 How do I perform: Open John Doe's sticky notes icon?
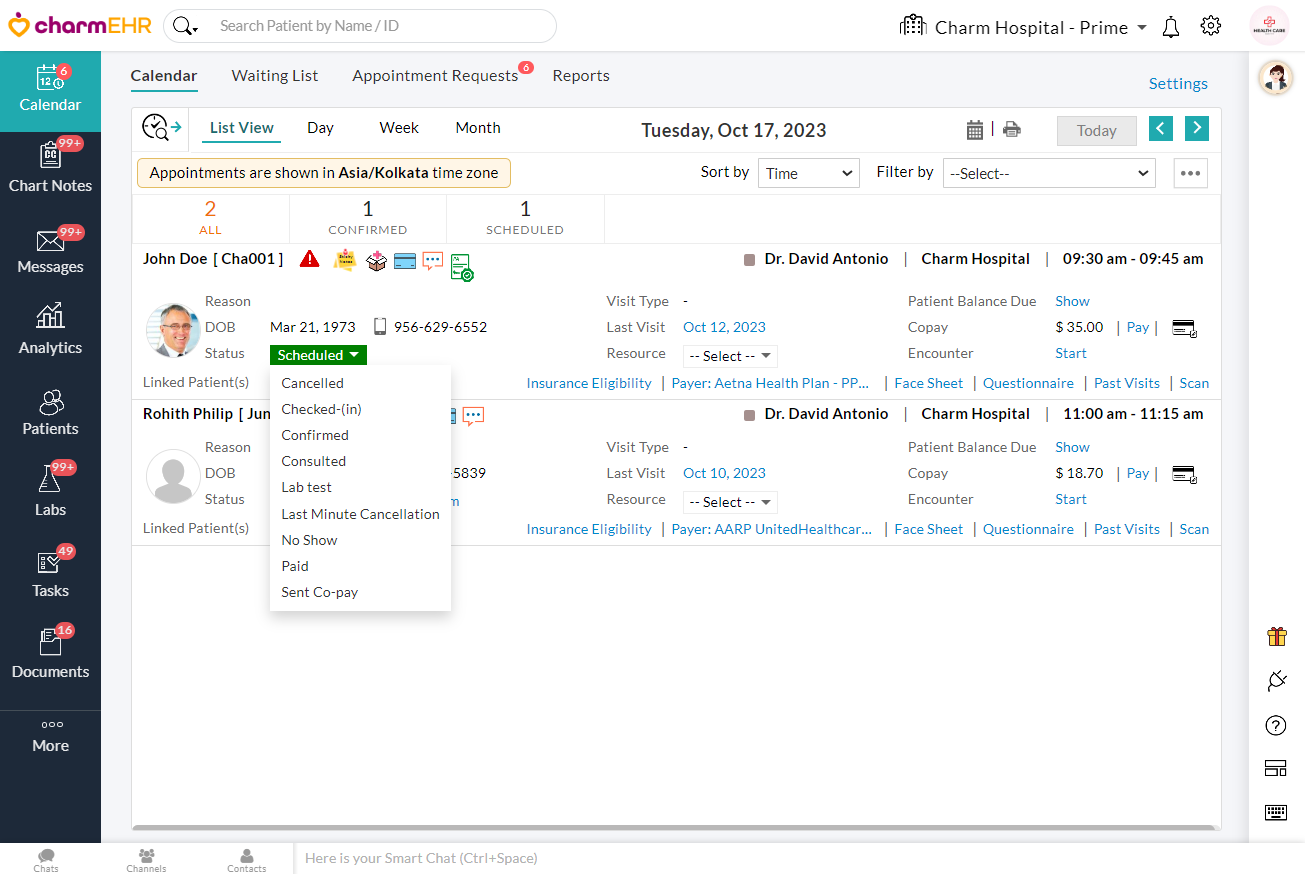[x=344, y=260]
